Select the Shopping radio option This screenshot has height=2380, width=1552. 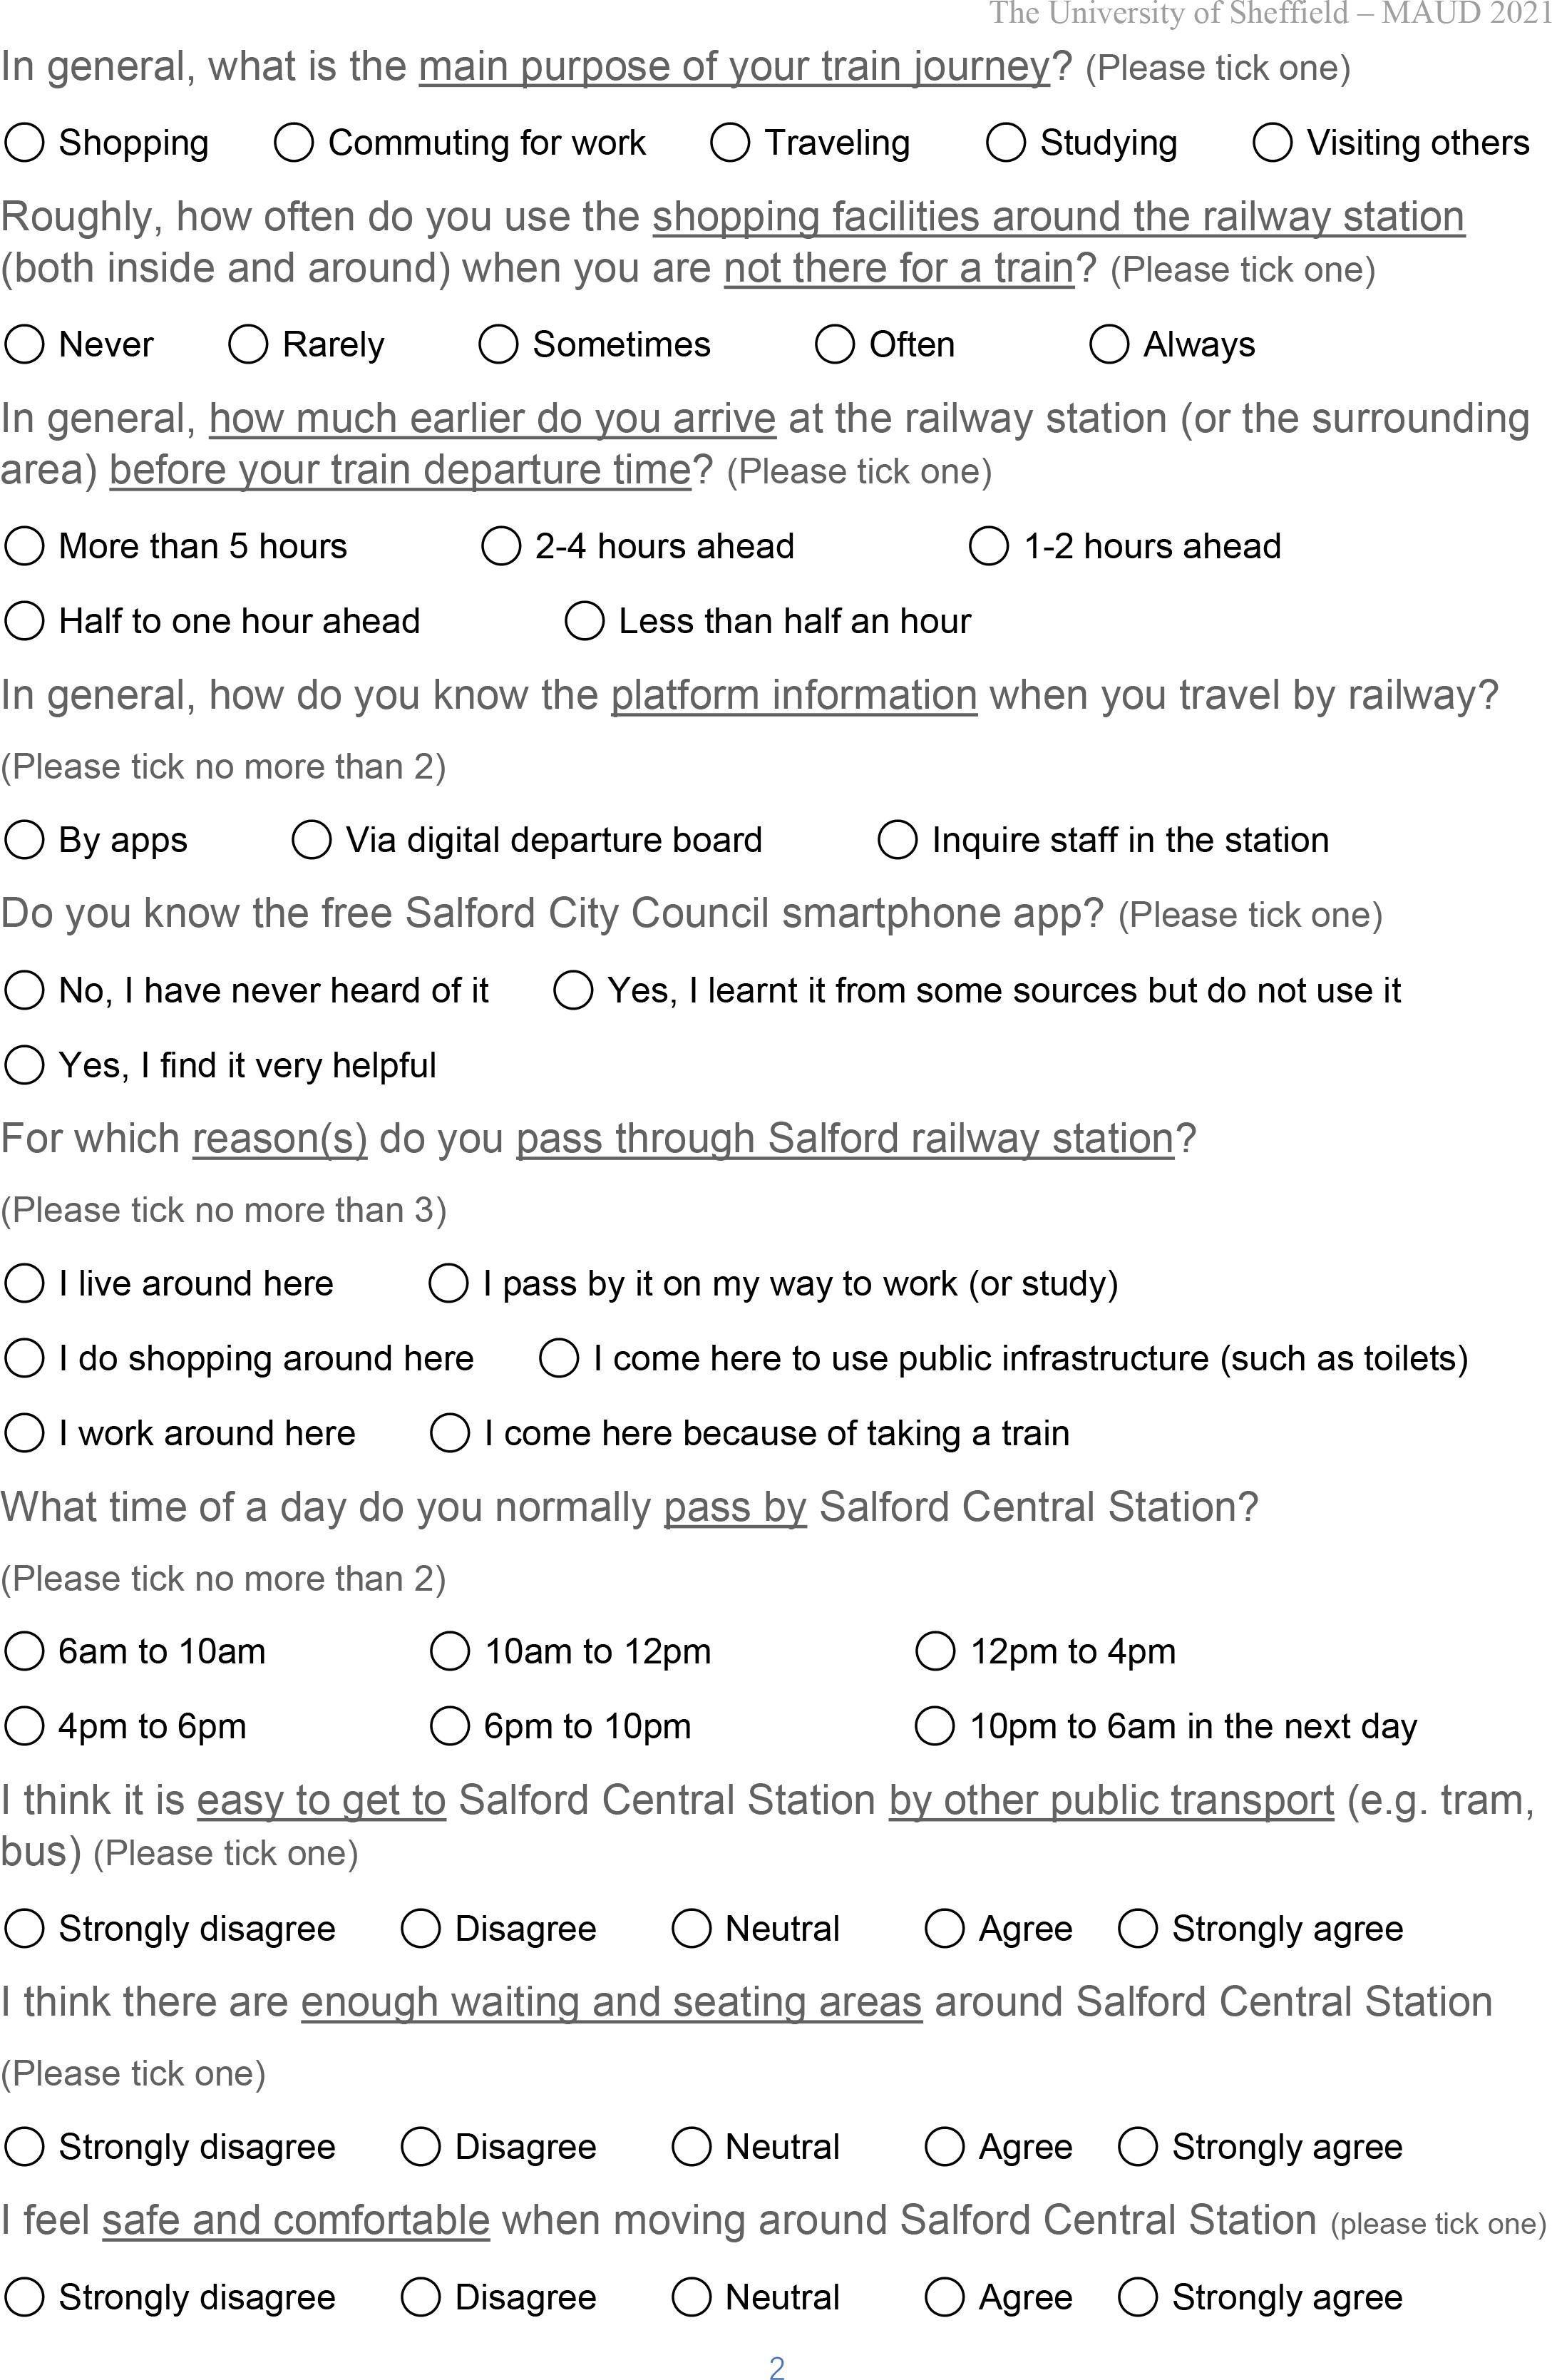pyautogui.click(x=24, y=143)
